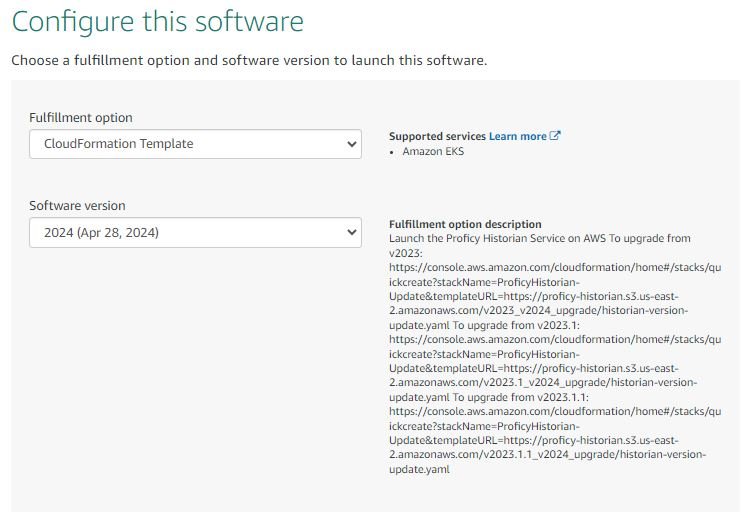Click the Software version field label

click(x=77, y=206)
